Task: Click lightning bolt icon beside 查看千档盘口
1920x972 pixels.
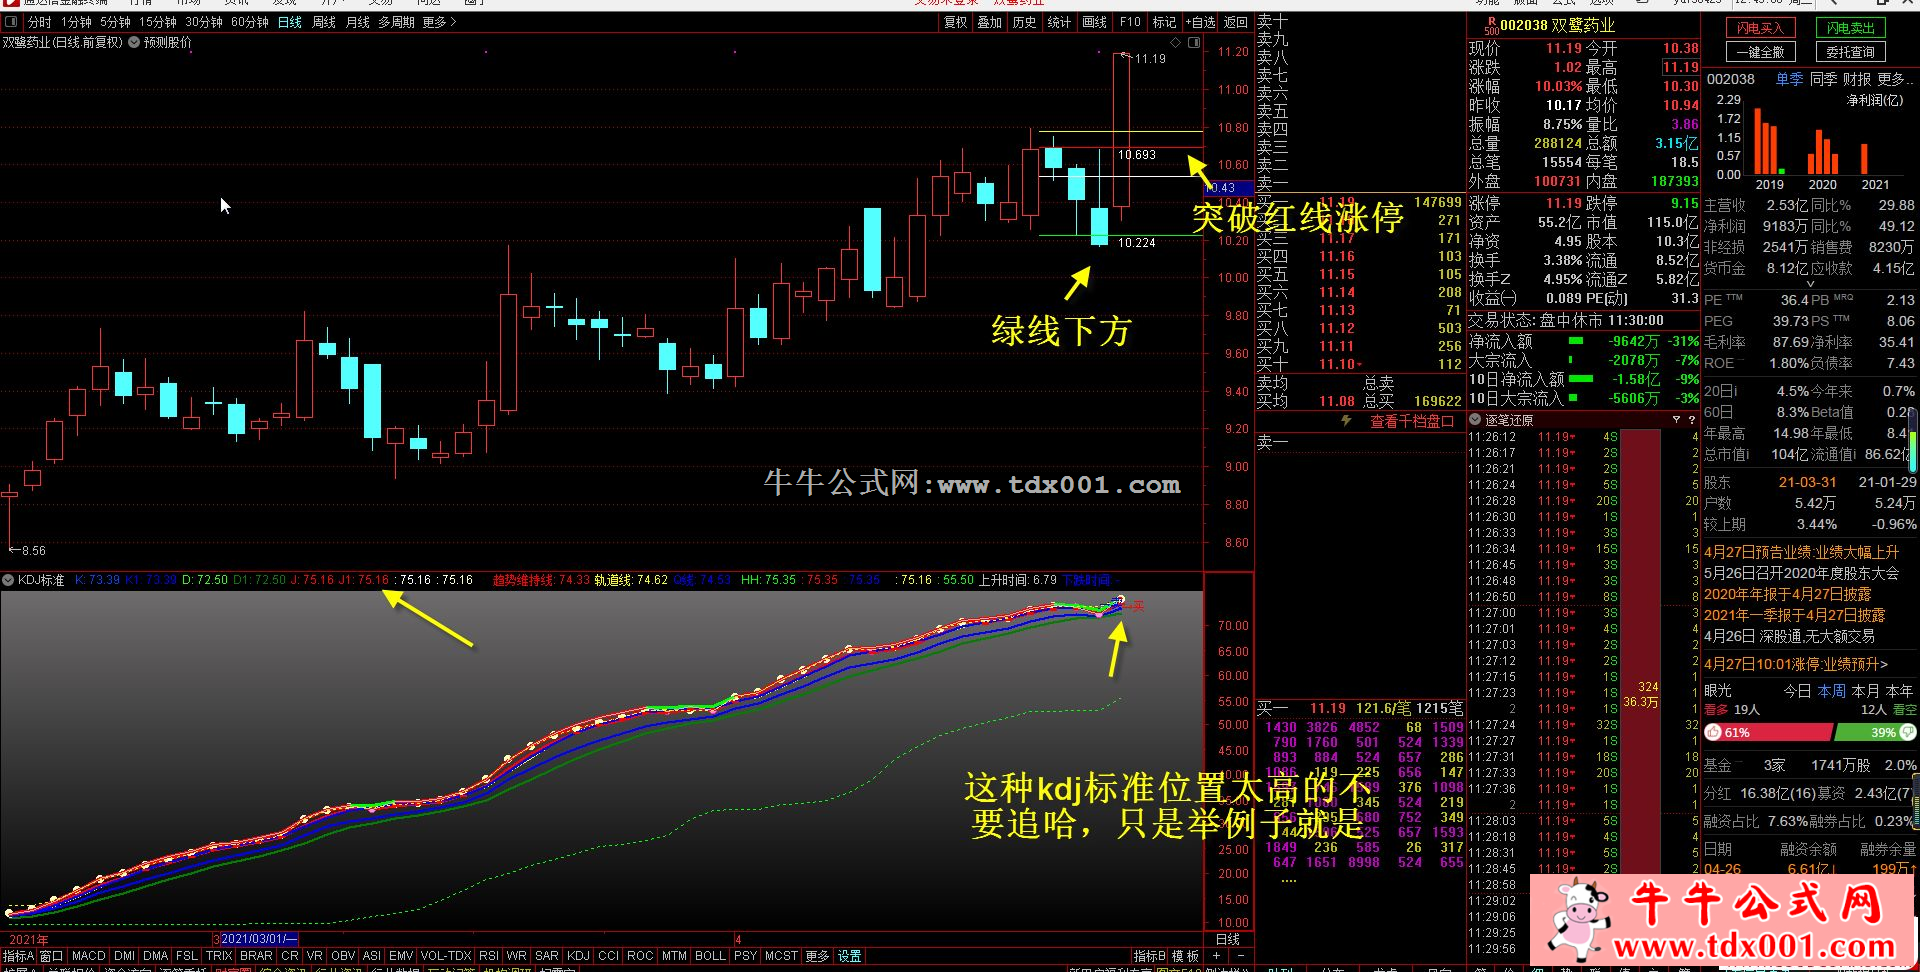Action: (1346, 422)
